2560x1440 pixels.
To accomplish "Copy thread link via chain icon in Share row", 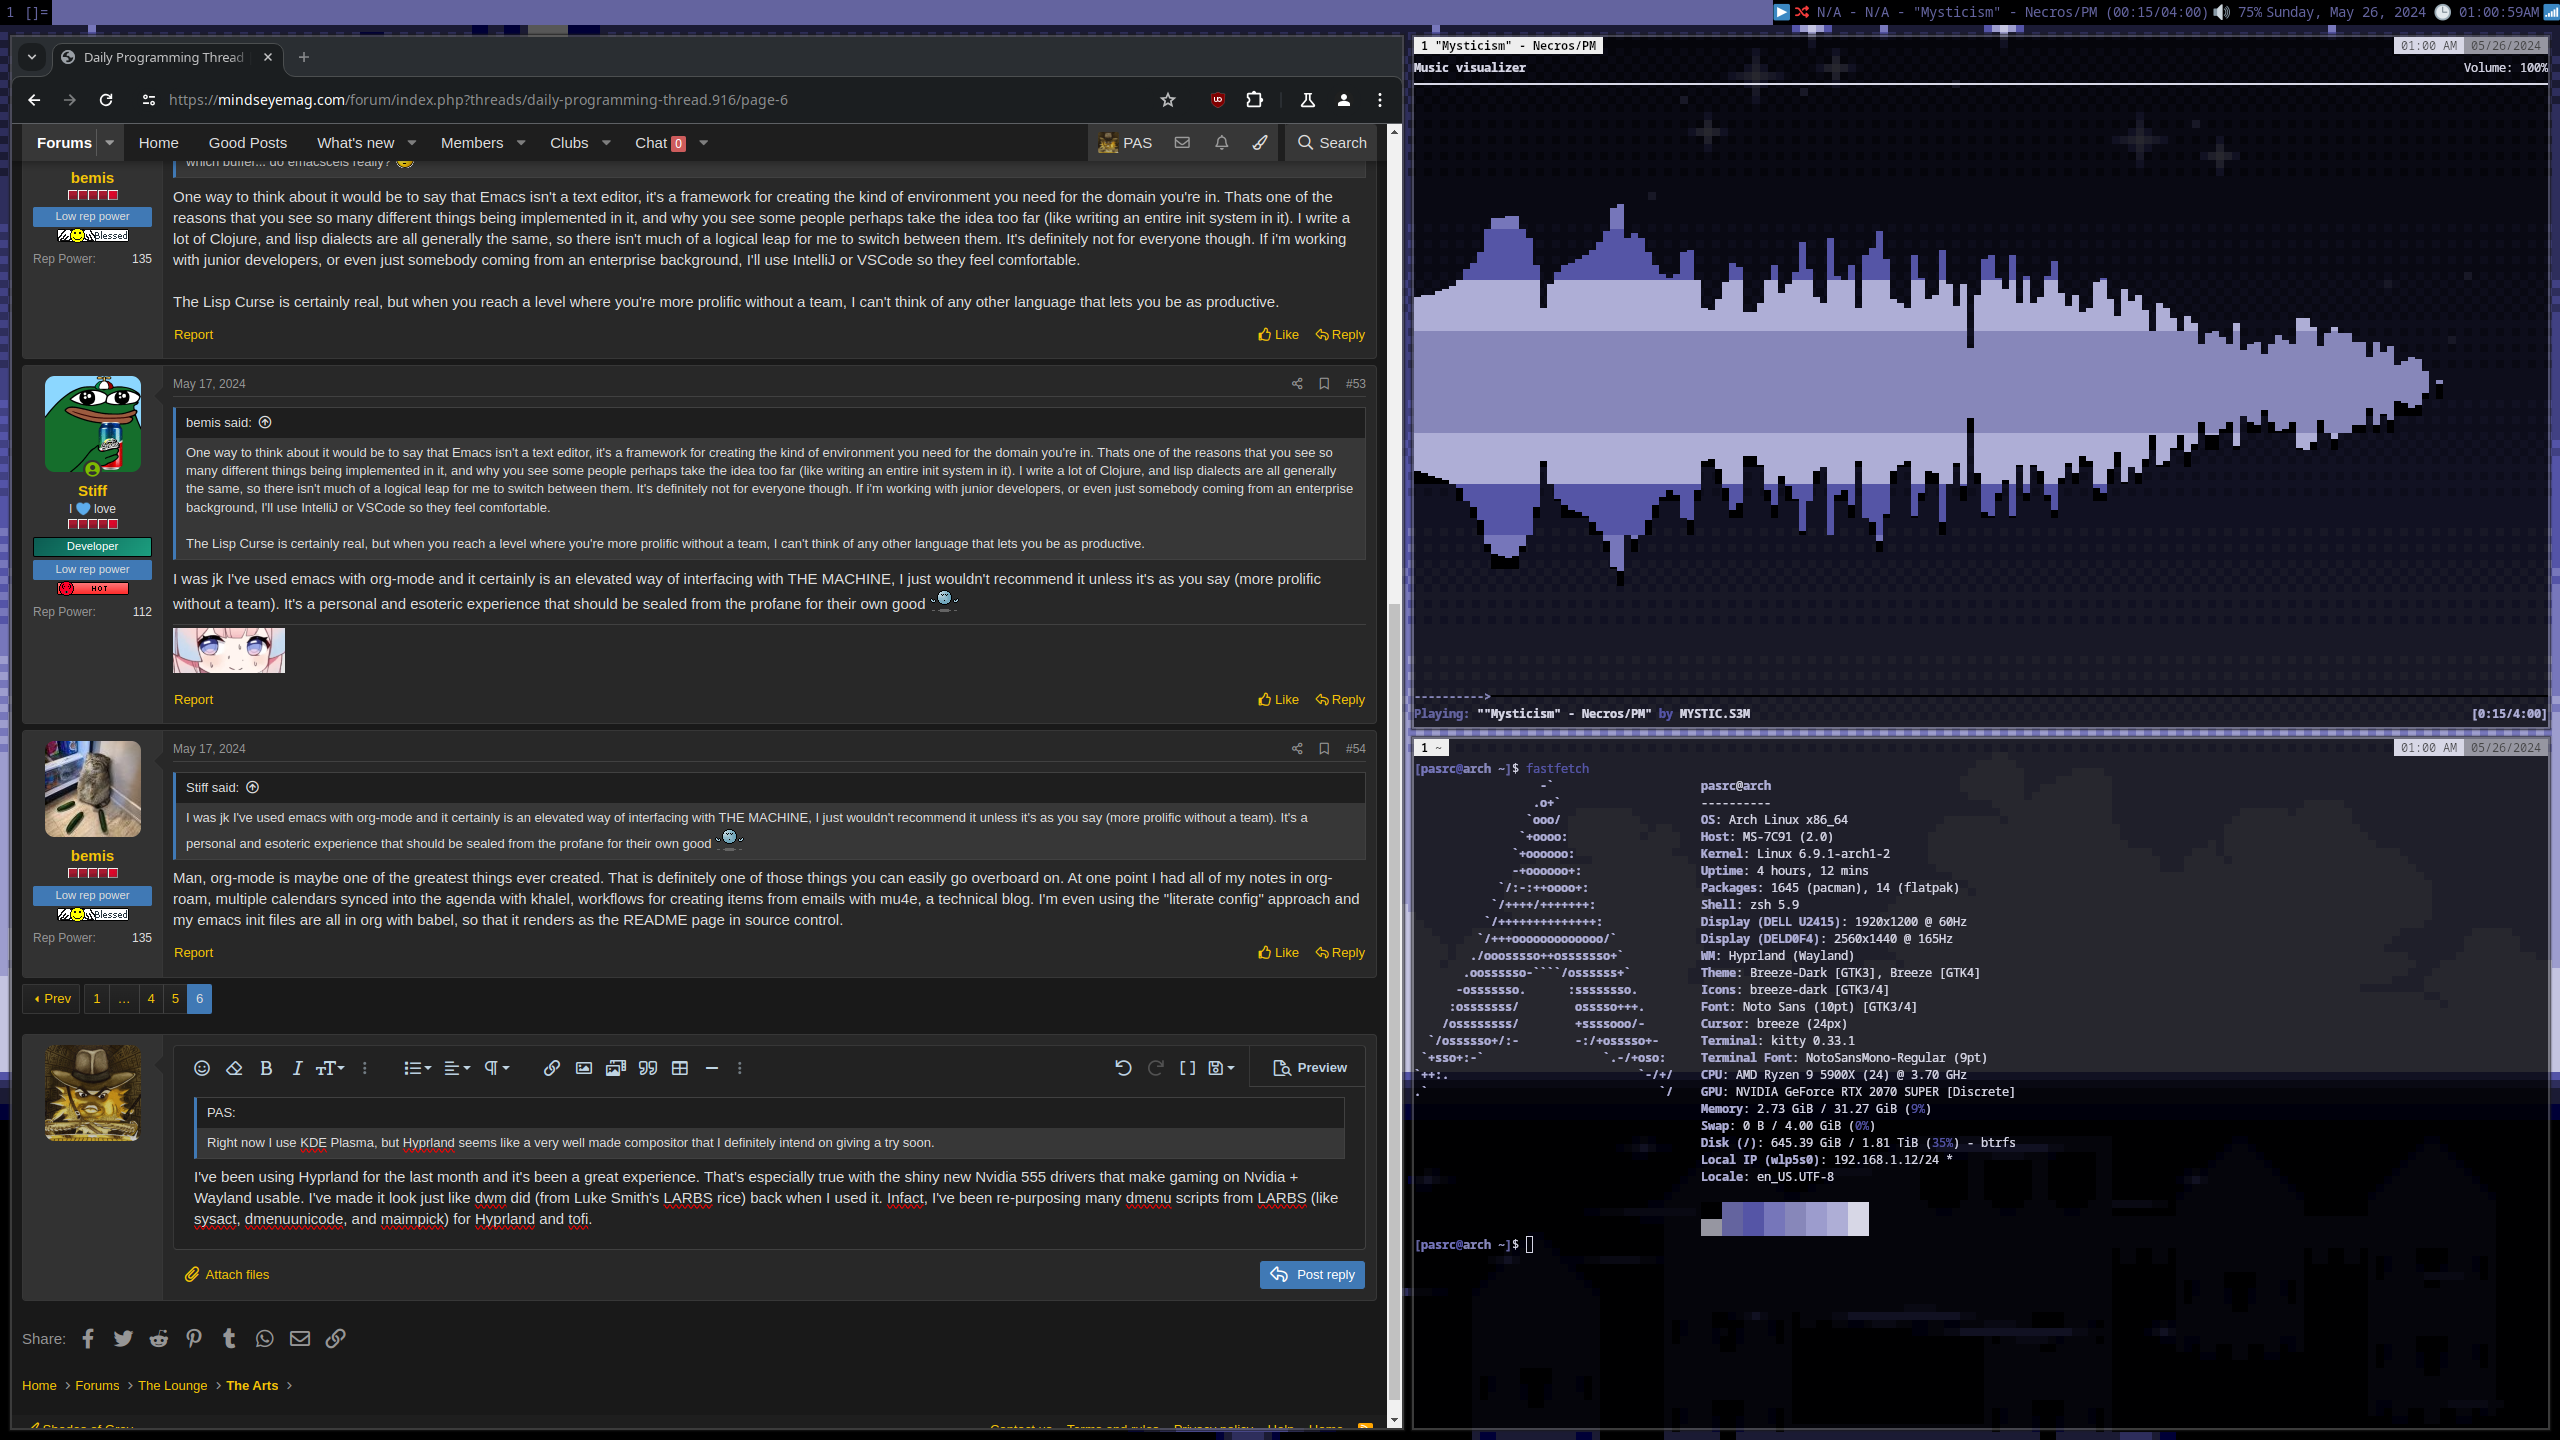I will pyautogui.click(x=336, y=1339).
